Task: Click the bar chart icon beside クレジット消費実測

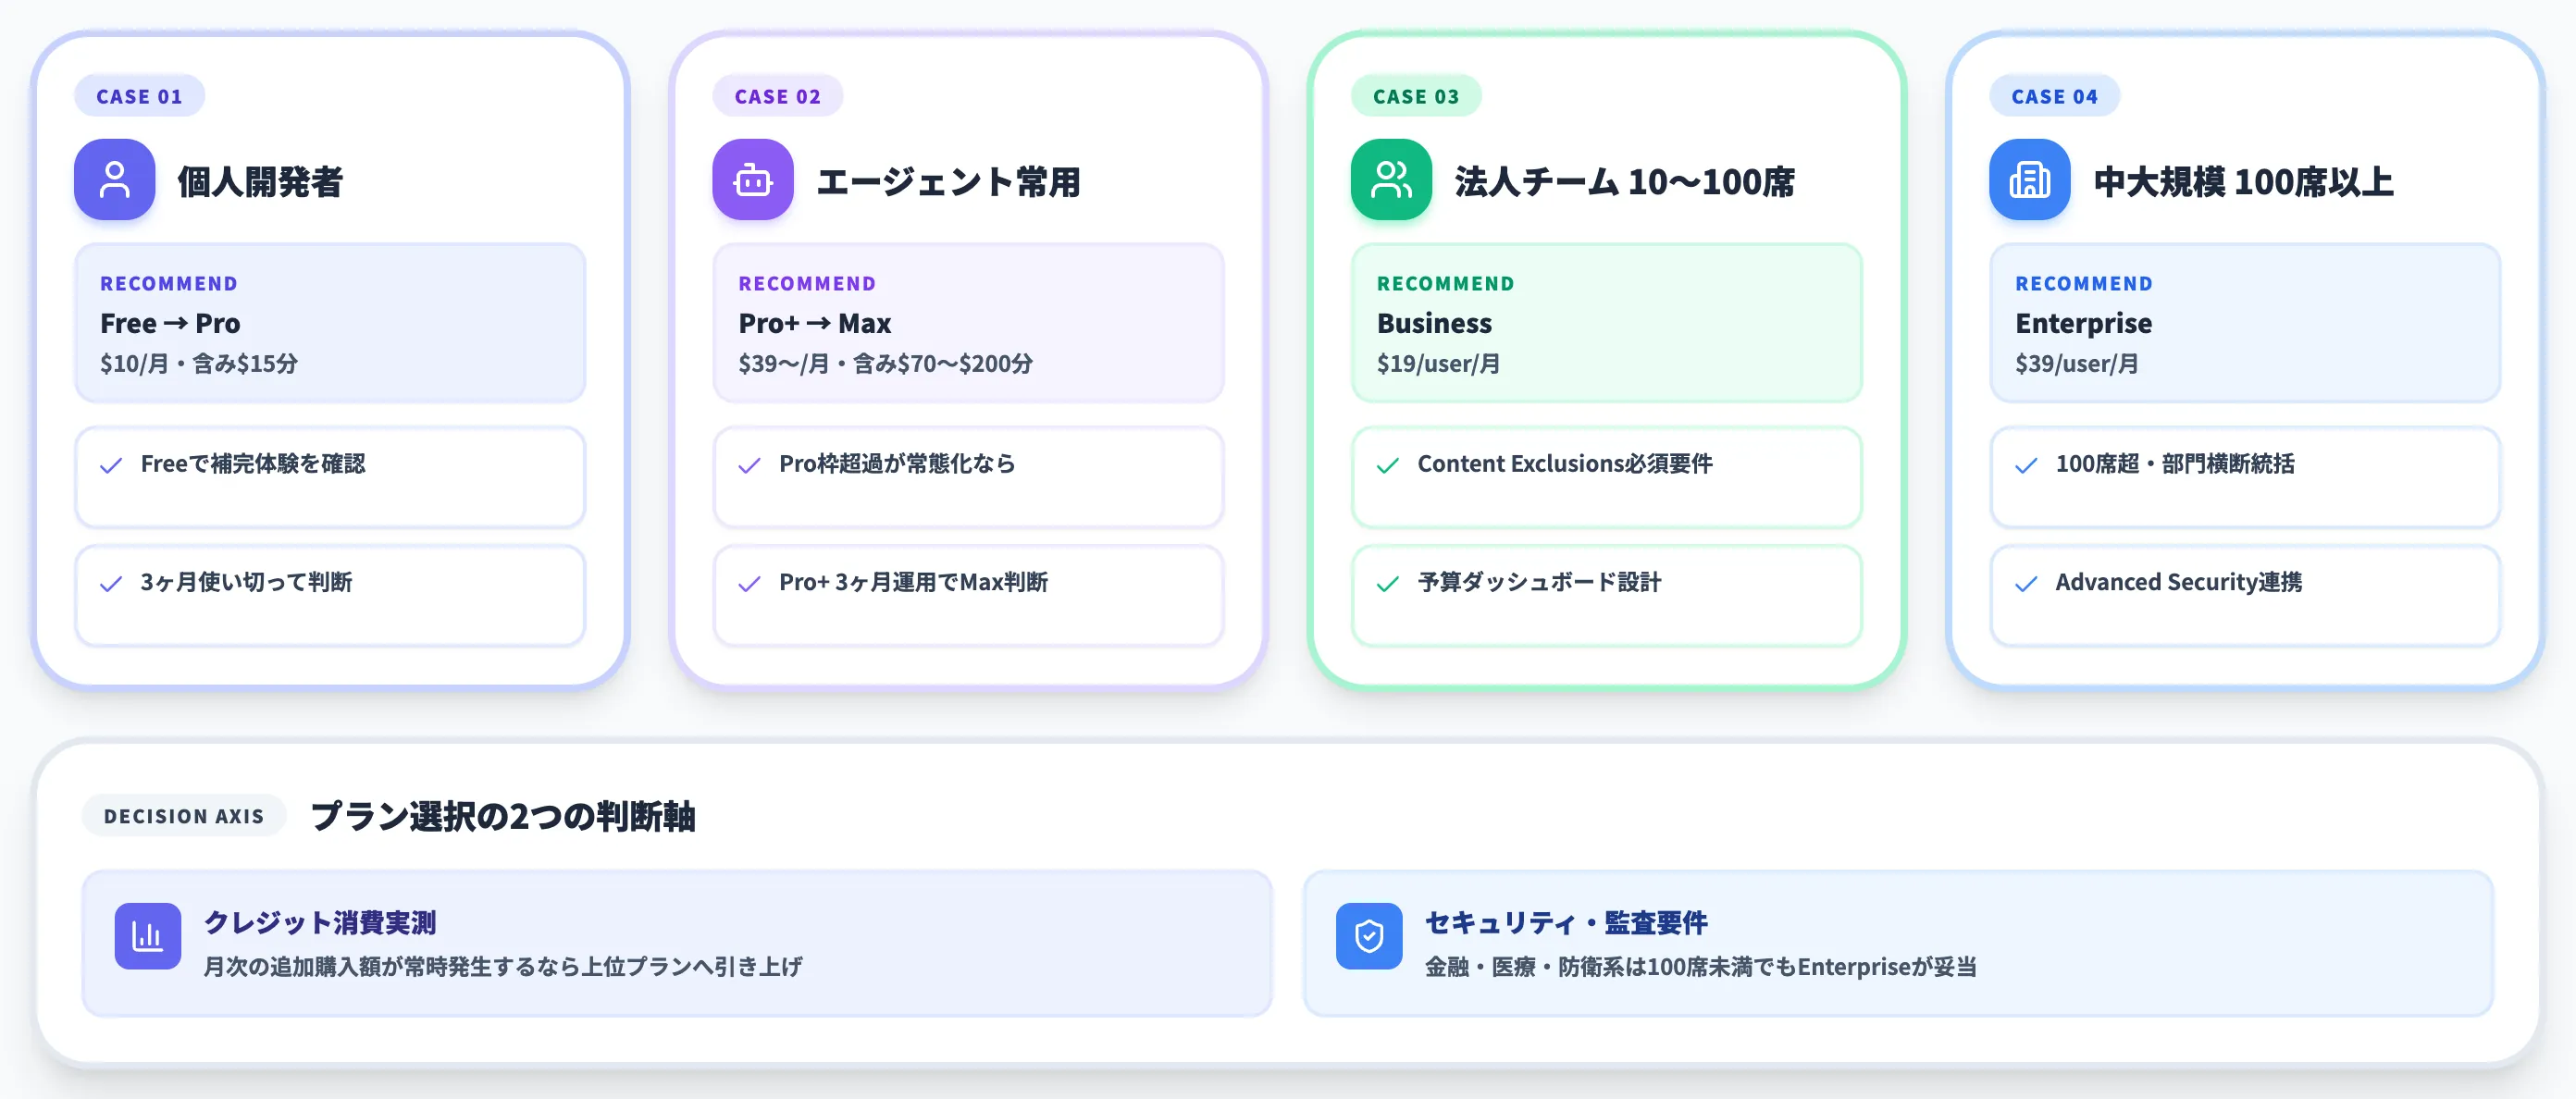Action: click(148, 936)
